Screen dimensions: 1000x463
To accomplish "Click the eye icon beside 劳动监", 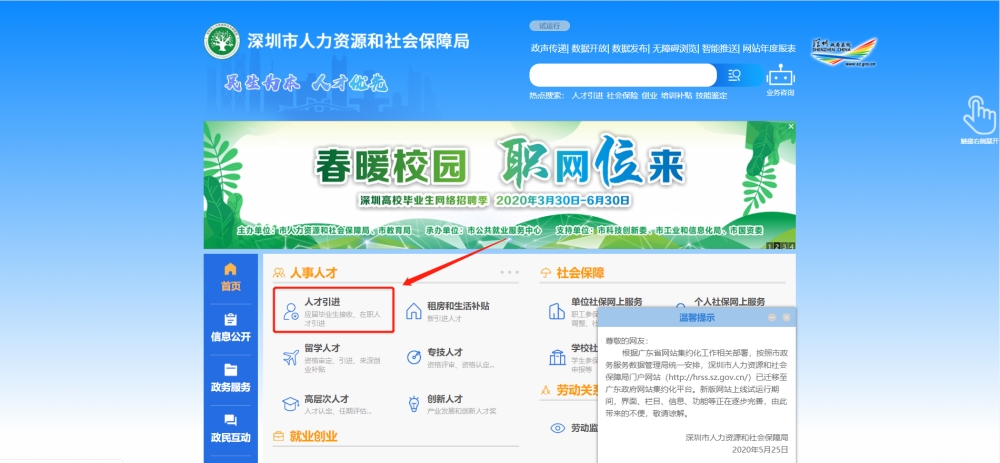I will [557, 428].
